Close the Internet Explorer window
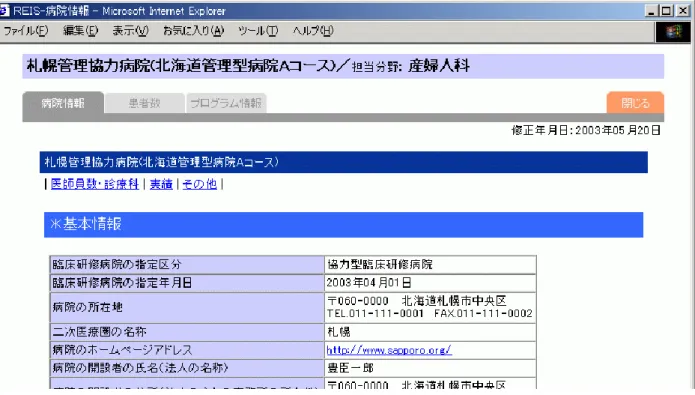This screenshot has height=395, width=695. pos(683,11)
